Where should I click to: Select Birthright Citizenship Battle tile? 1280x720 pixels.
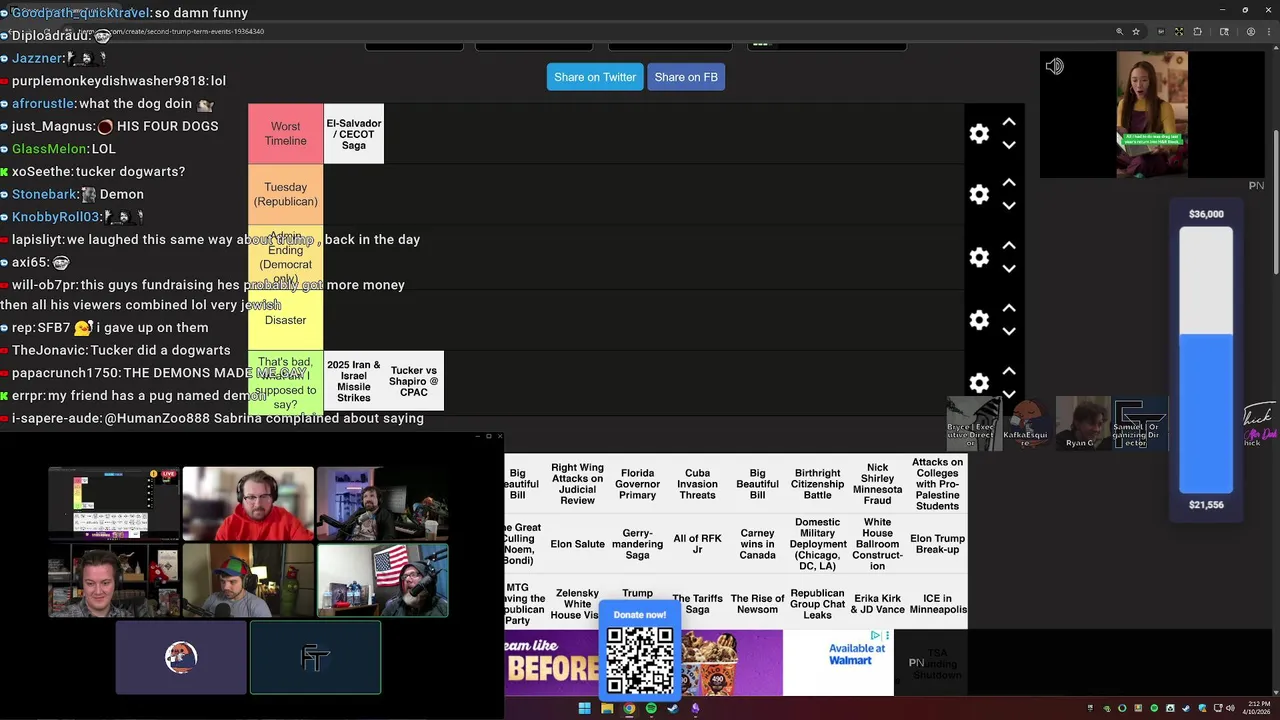[817, 484]
